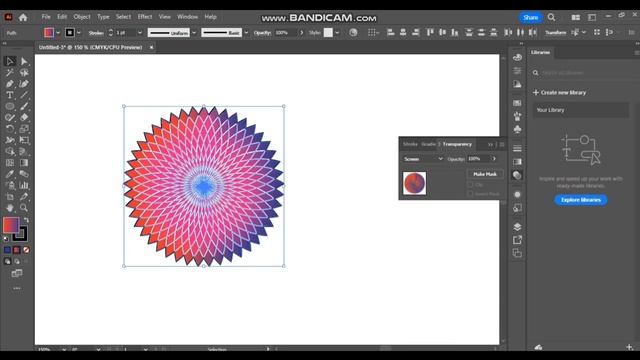640x360 pixels.
Task: Set paint type to Gradient
Action: [17, 250]
